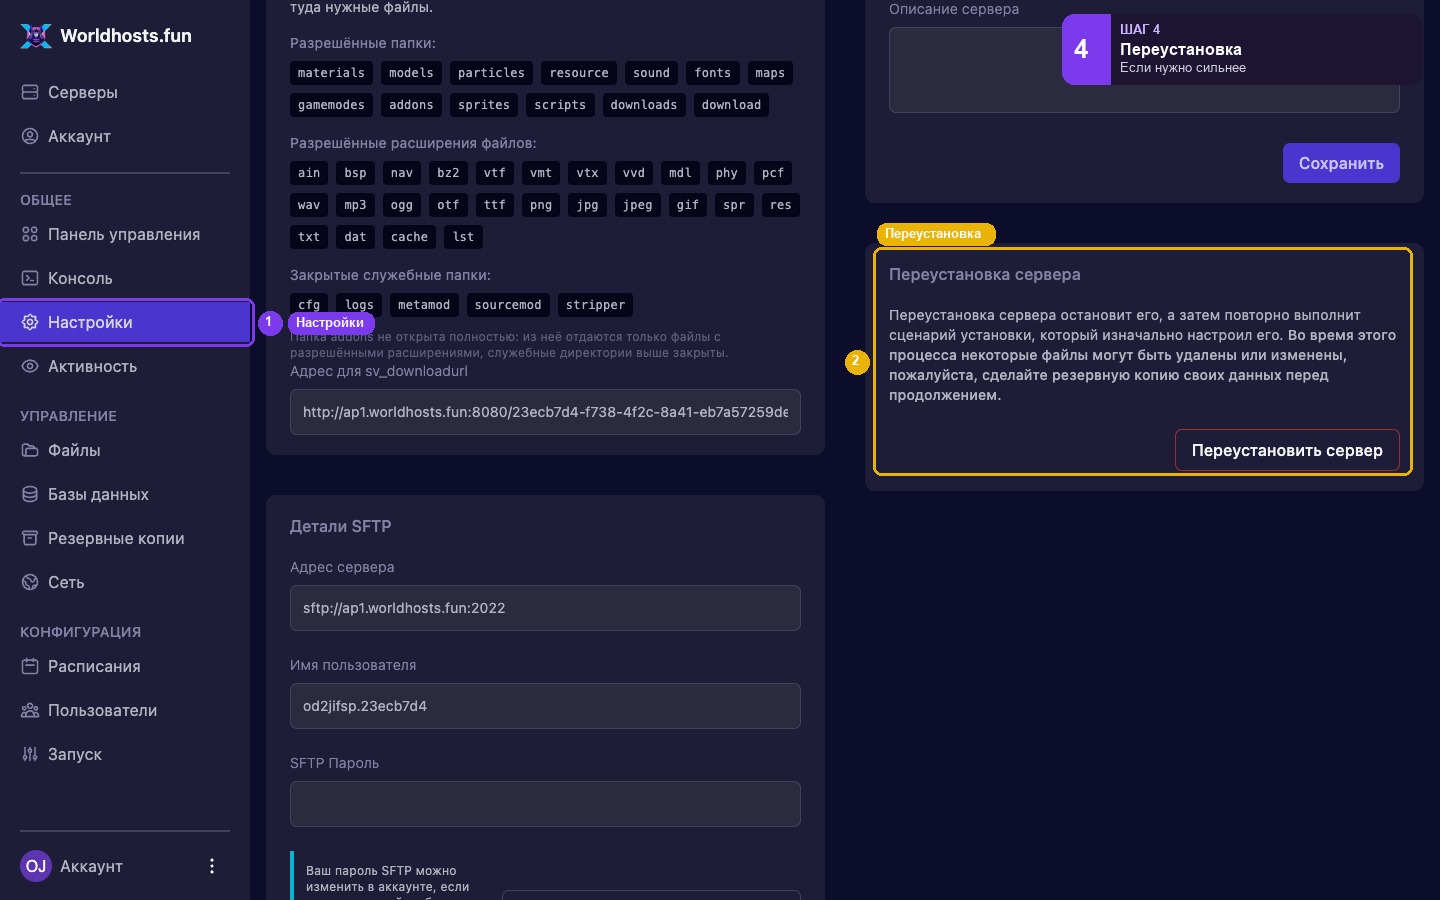Open Базы данных database icon

coord(30,494)
